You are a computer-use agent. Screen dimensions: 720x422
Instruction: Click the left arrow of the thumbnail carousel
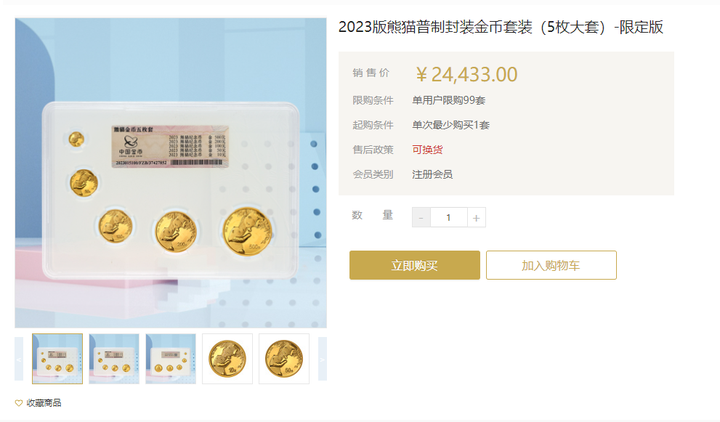coord(19,359)
